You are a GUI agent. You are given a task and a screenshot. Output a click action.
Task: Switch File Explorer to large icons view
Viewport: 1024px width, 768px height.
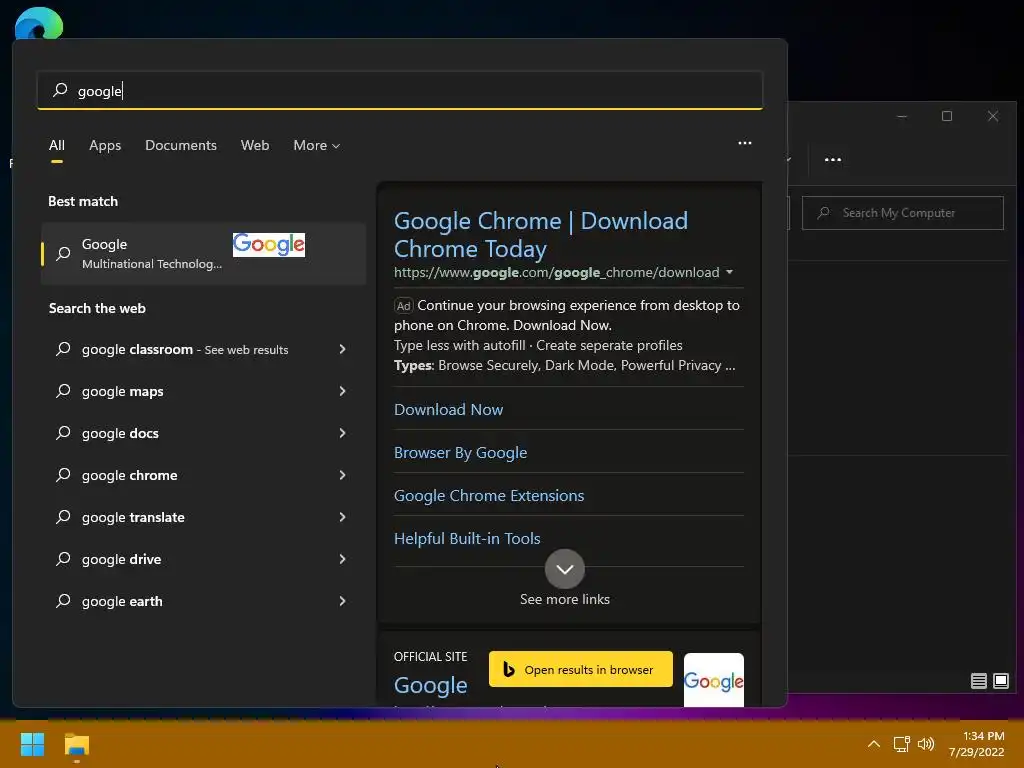coord(1000,681)
